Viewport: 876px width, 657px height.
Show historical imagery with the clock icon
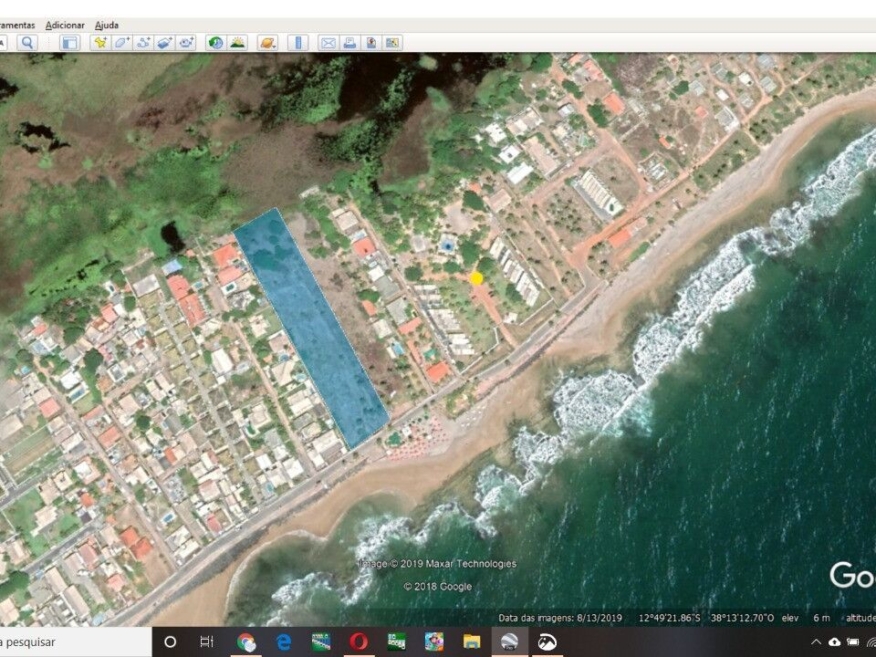(216, 42)
